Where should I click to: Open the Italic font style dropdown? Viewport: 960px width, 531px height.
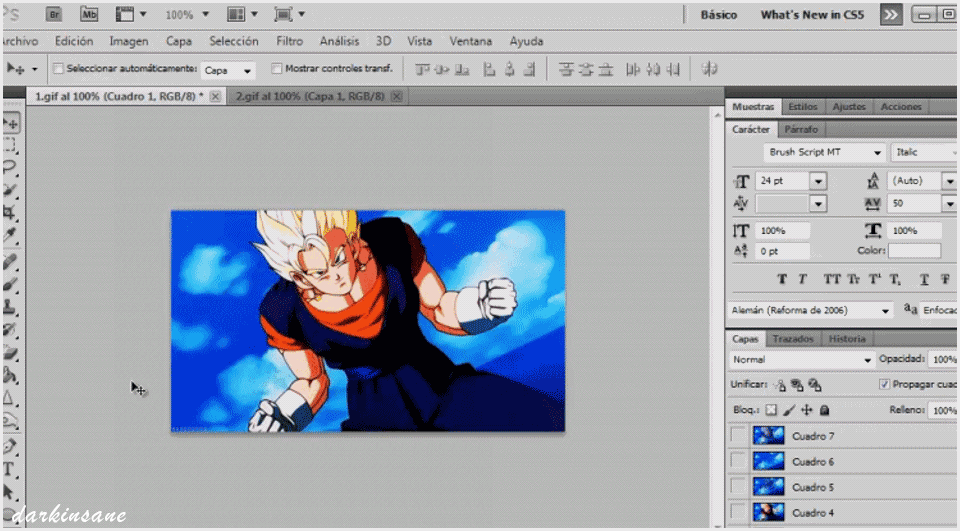[924, 152]
